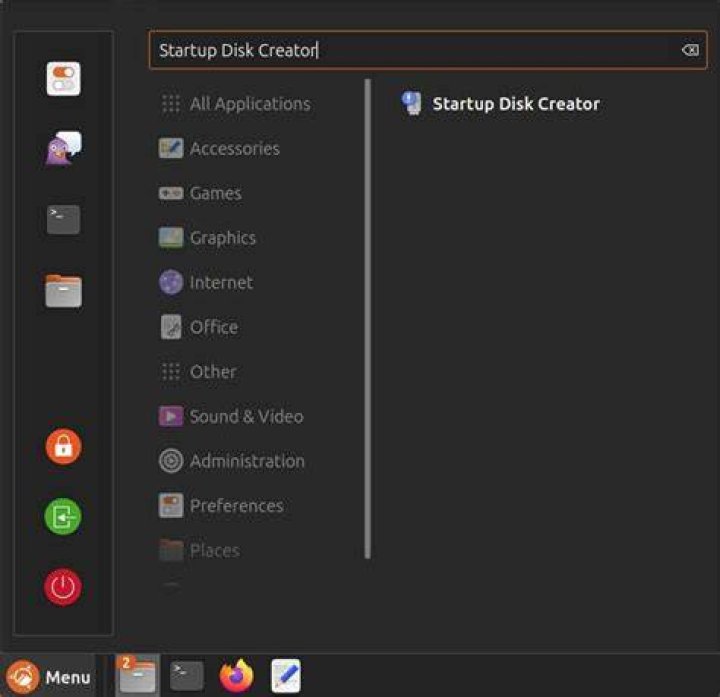Screen dimensions: 720x697
Task: Launch Pidgin messenger from favorites sidebar
Action: click(x=63, y=148)
